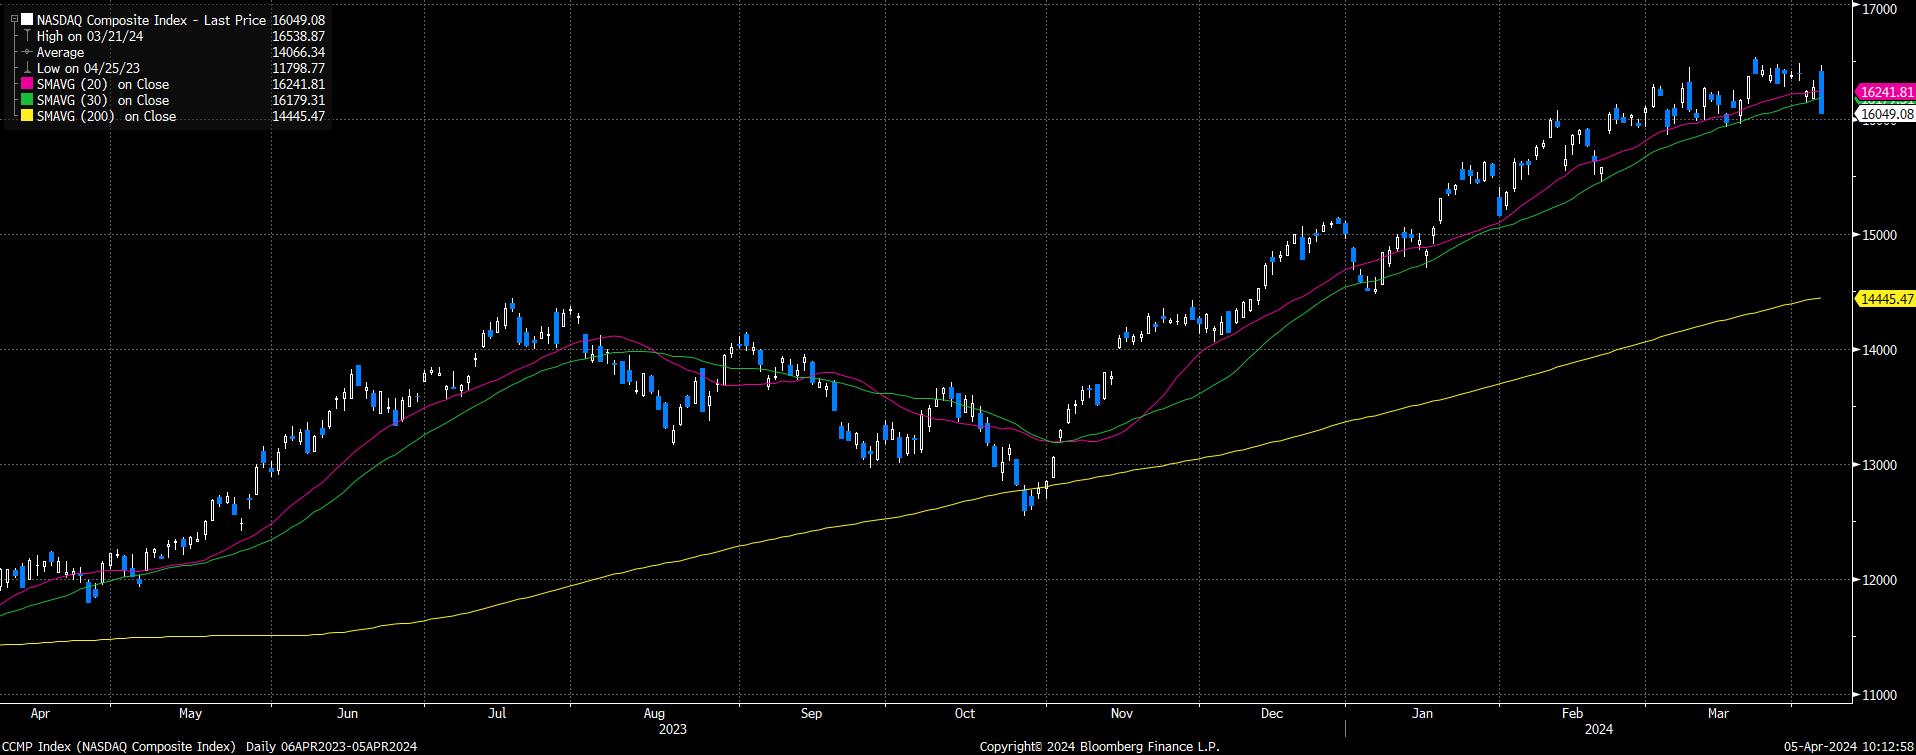Click the timestamp '05-Apr-2024 10:12:58'

click(1849, 747)
